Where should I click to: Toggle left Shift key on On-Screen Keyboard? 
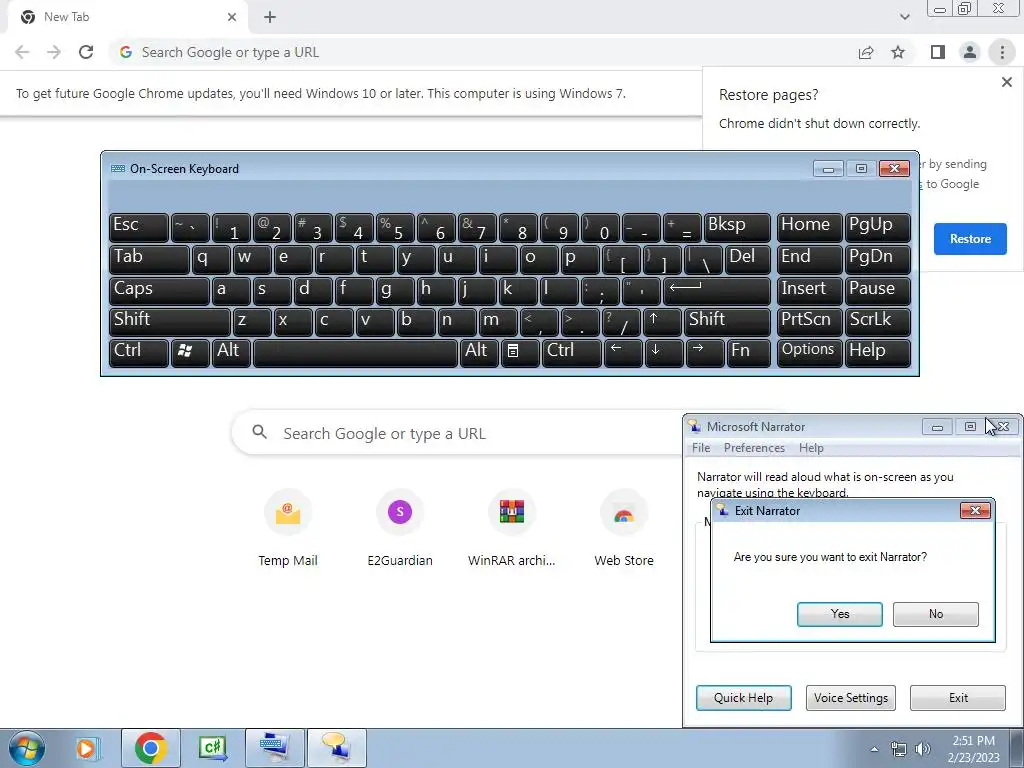point(170,321)
